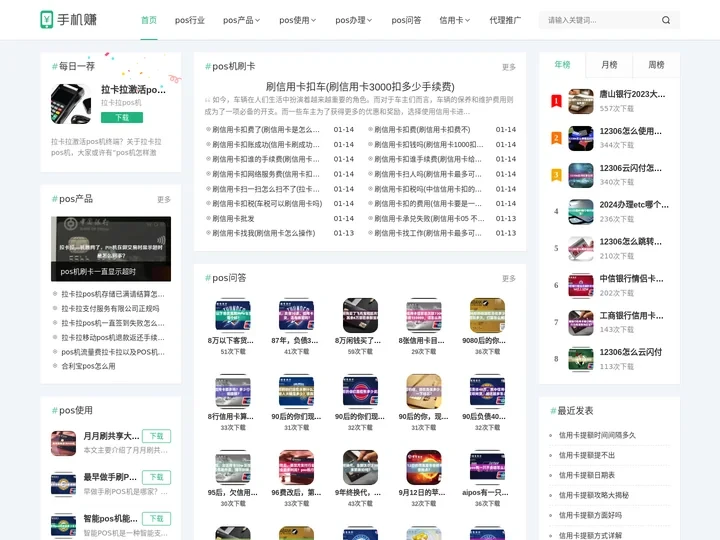The height and width of the screenshot is (540, 720).
Task: Open recent post 信用卡提额方面好吗
Action: click(590, 515)
